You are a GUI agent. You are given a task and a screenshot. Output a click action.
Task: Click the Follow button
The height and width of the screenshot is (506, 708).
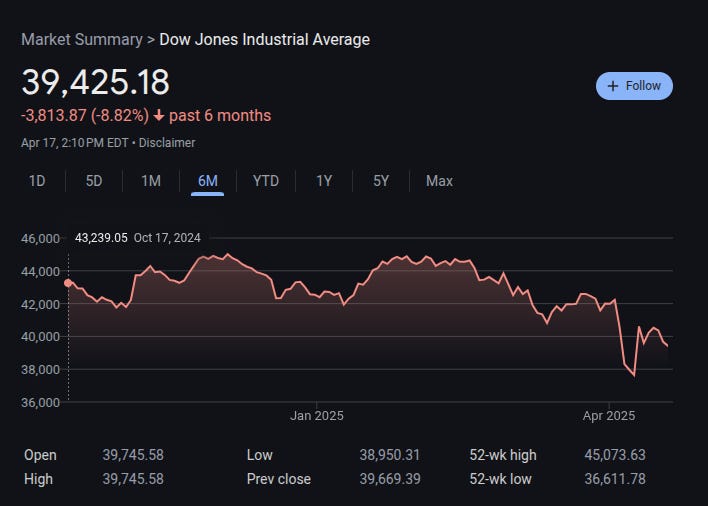(634, 86)
